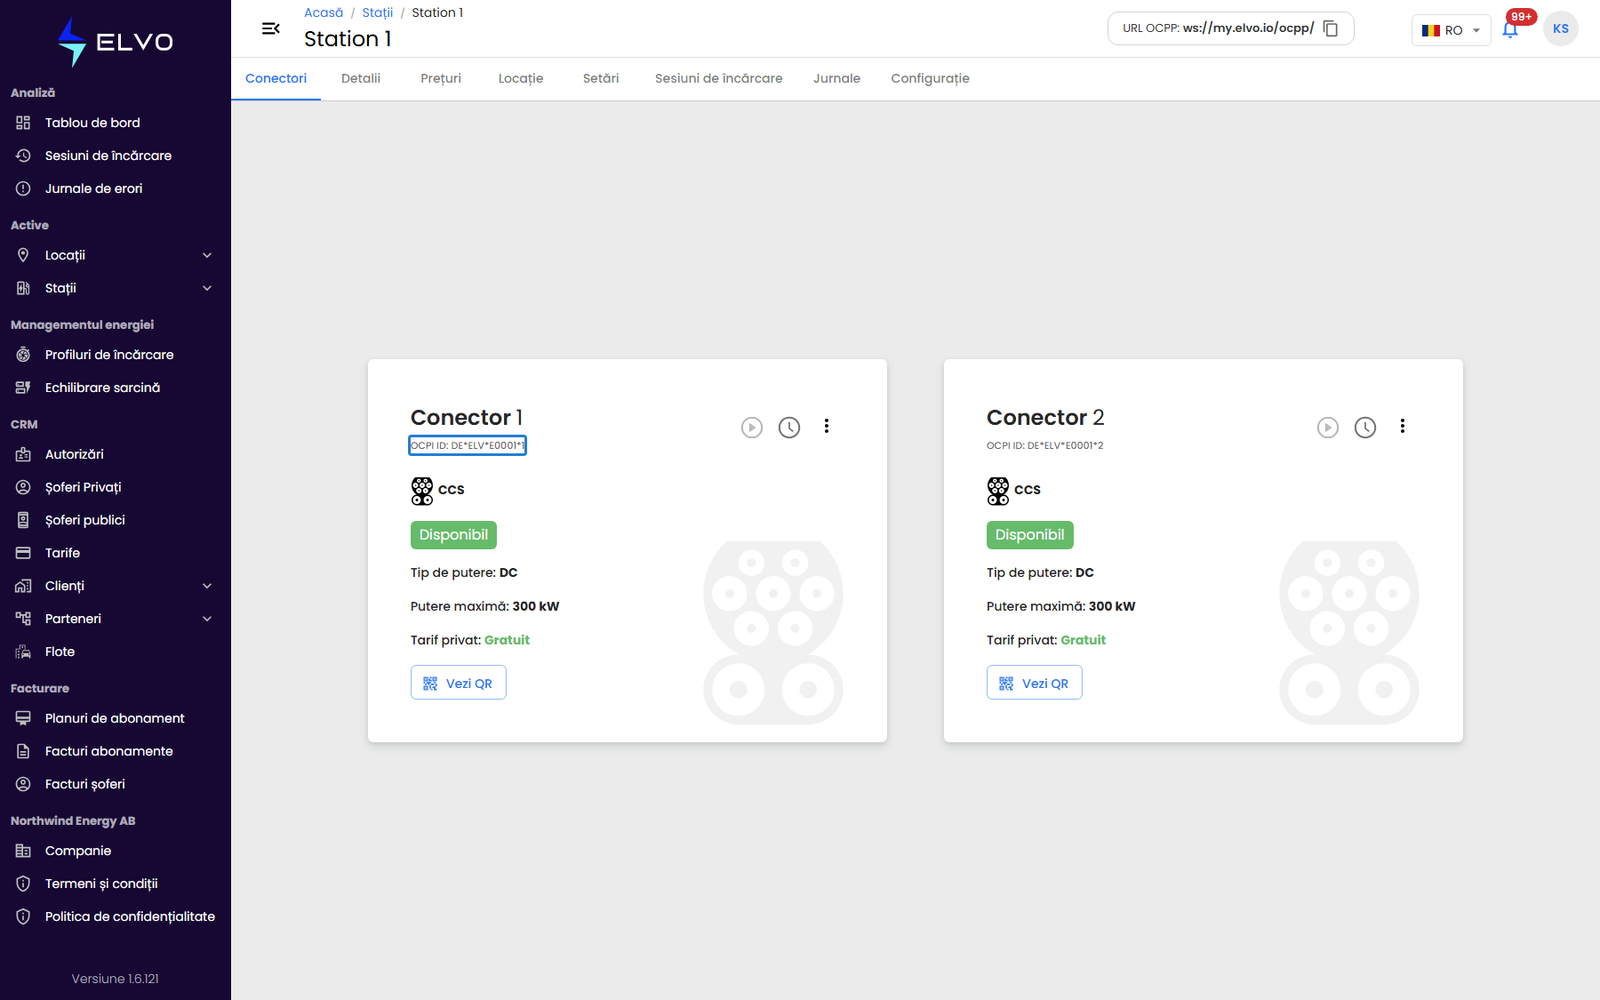The width and height of the screenshot is (1600, 1000).
Task: Collapse the sidebar menu icon
Action: tap(270, 29)
